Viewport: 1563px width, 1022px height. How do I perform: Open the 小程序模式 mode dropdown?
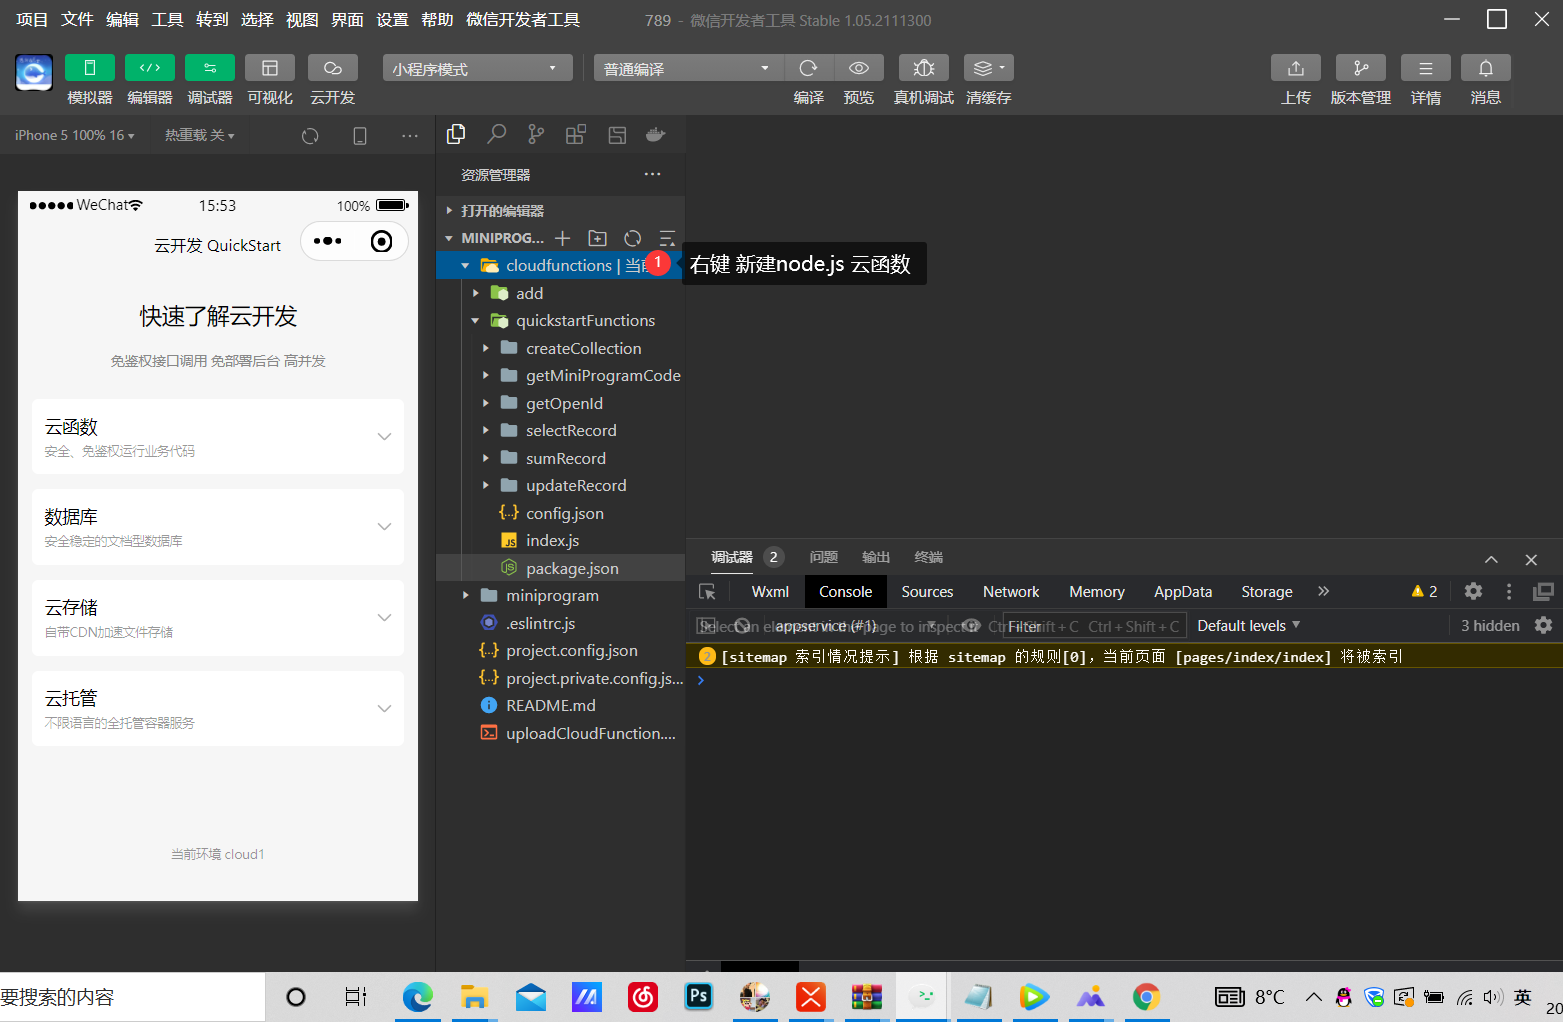click(477, 68)
